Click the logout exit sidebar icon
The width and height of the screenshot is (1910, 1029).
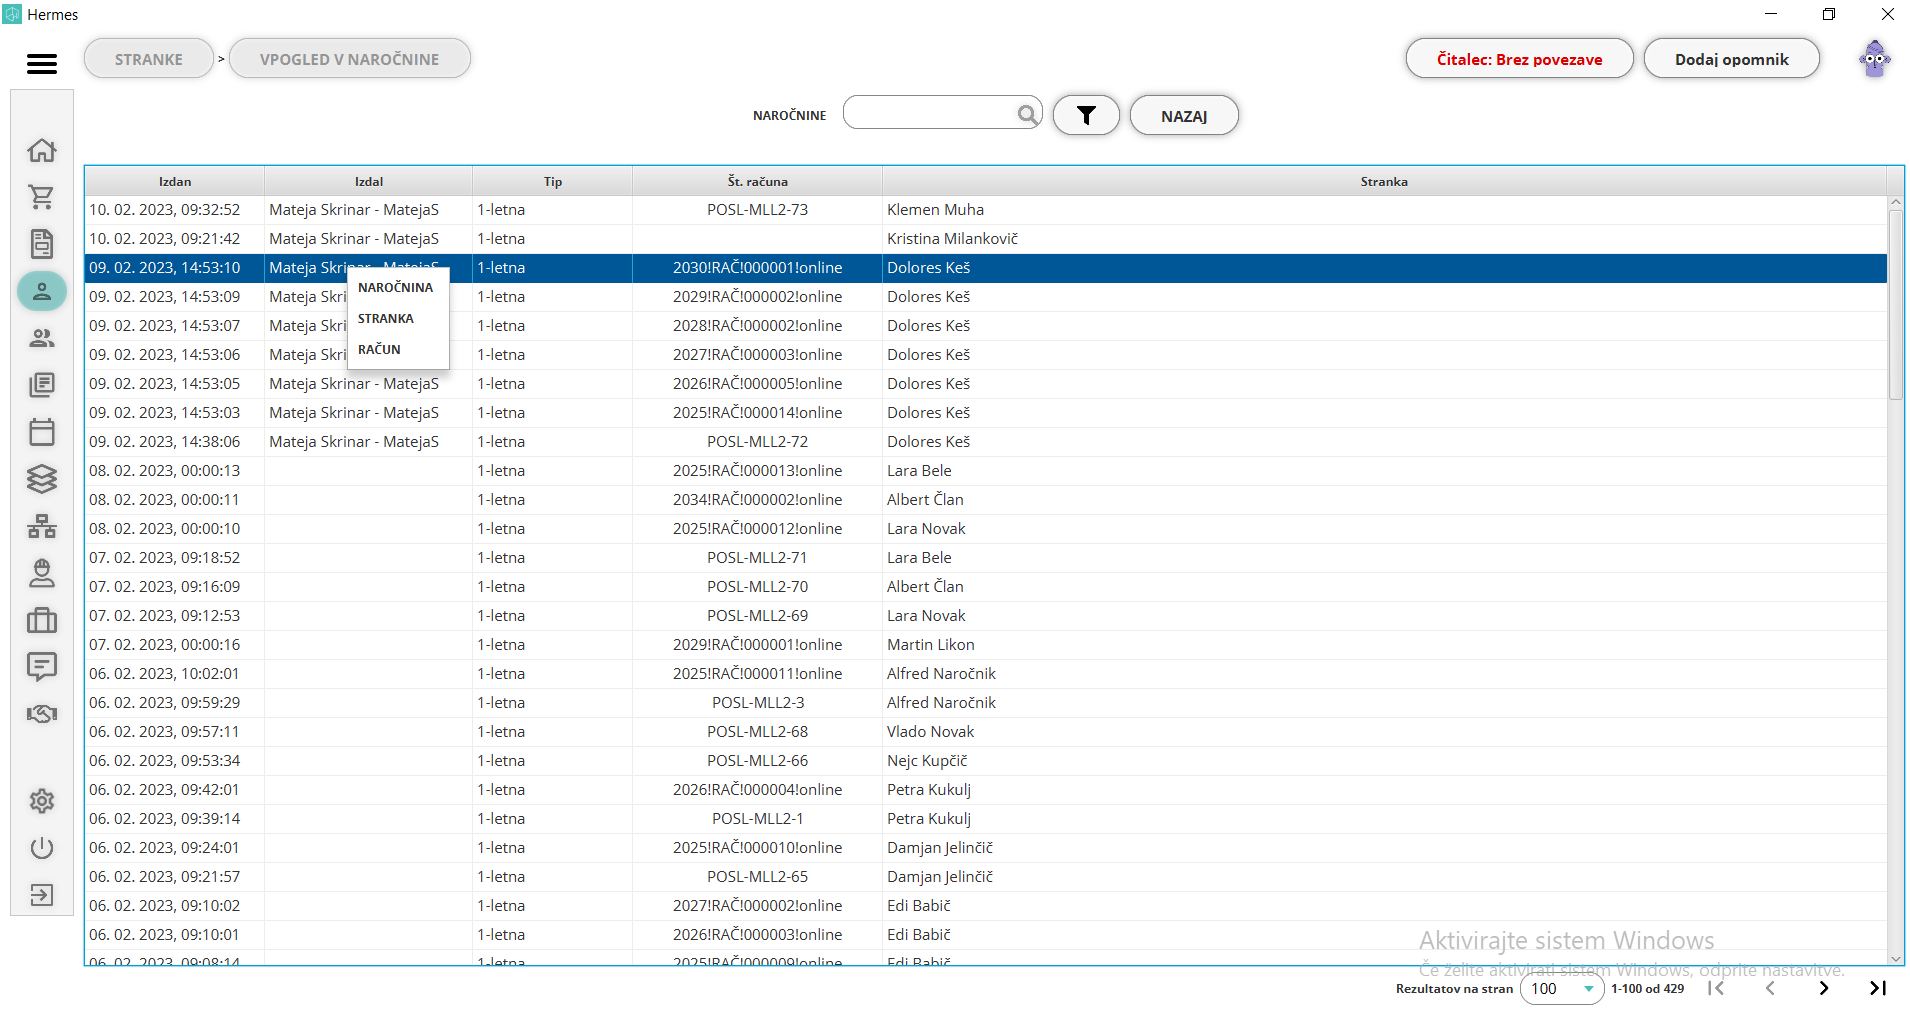point(42,895)
